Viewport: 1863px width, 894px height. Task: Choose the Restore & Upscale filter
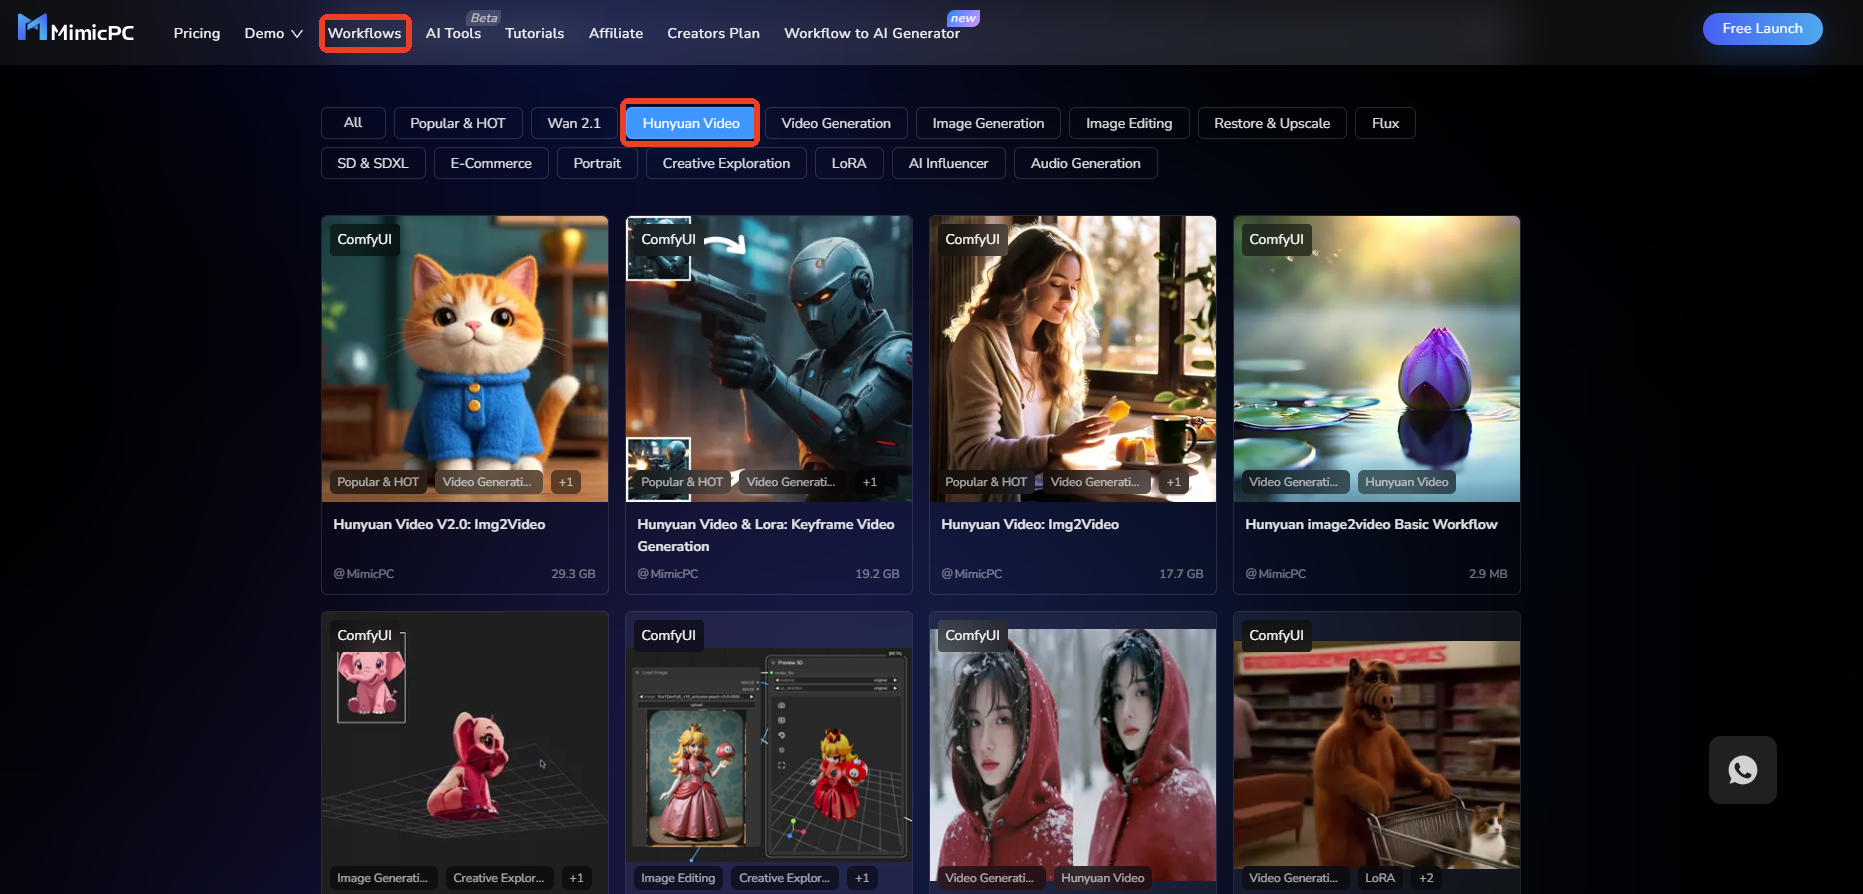1272,123
